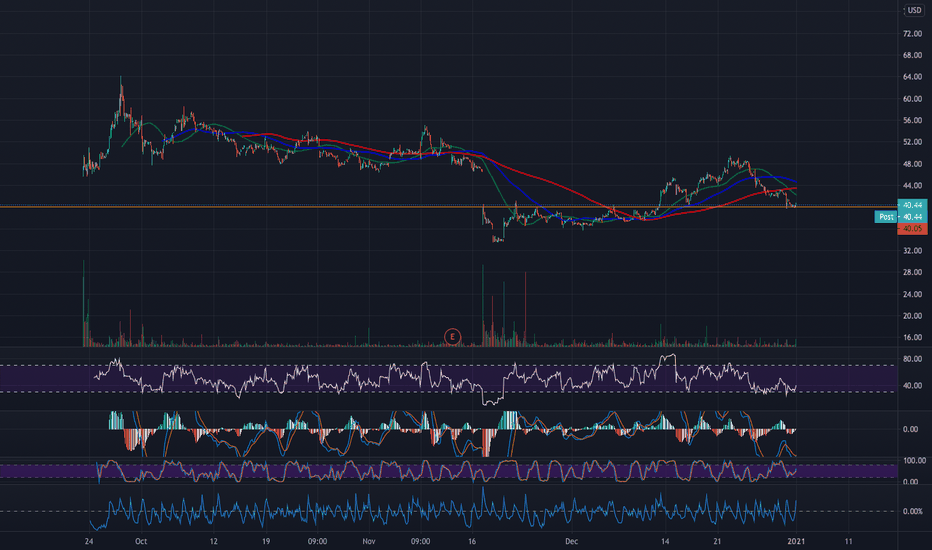Viewport: 932px width, 550px height.
Task: Click the 48.00 price axis label
Action: point(912,164)
